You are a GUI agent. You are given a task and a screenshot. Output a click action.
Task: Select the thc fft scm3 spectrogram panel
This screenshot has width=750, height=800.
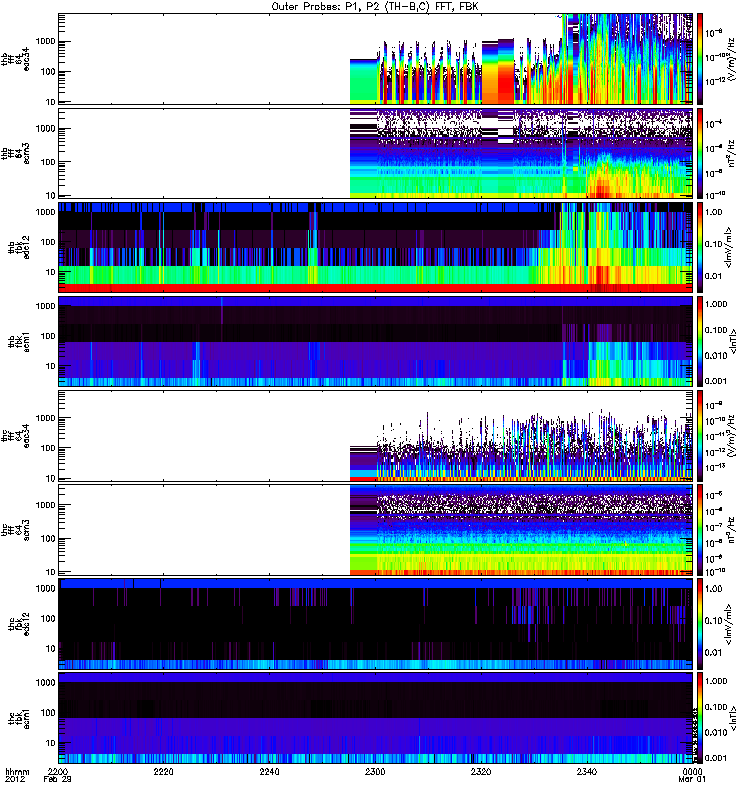375,529
